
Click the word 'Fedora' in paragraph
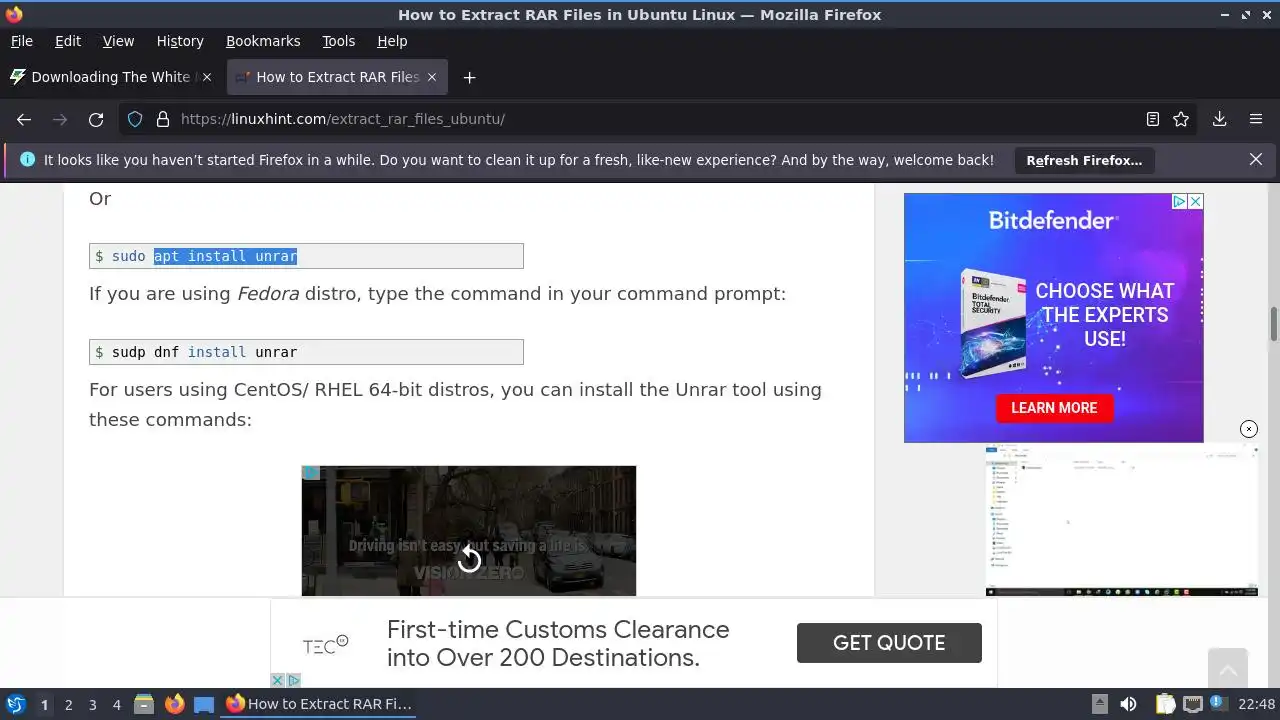[x=268, y=294]
